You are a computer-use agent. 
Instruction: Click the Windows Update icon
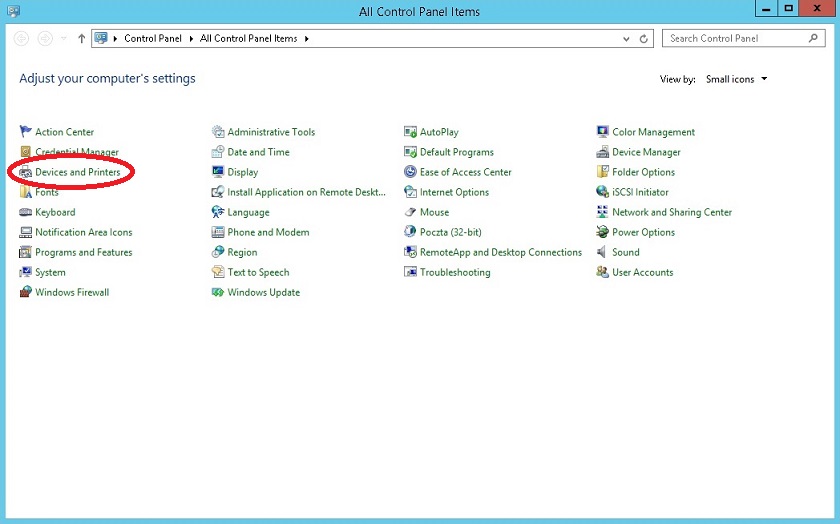[218, 292]
